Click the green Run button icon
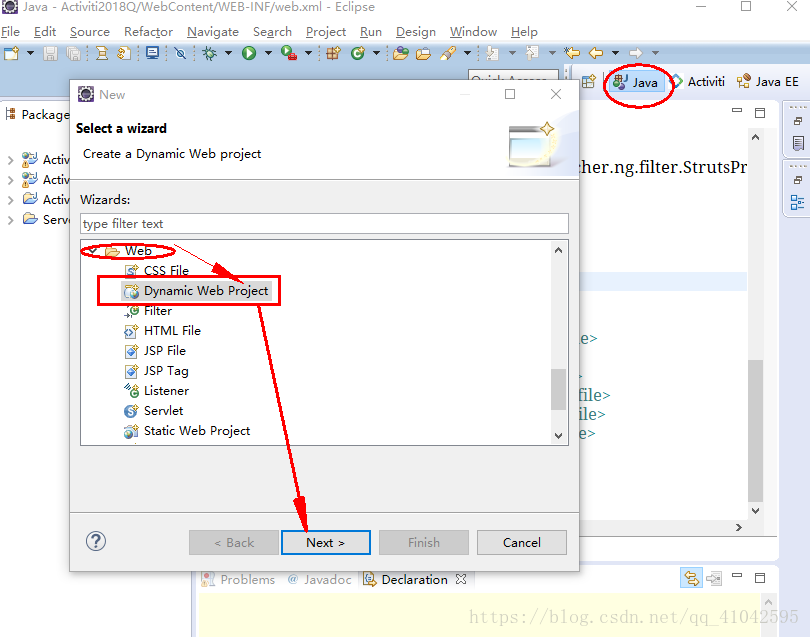The width and height of the screenshot is (810, 637). pyautogui.click(x=249, y=53)
